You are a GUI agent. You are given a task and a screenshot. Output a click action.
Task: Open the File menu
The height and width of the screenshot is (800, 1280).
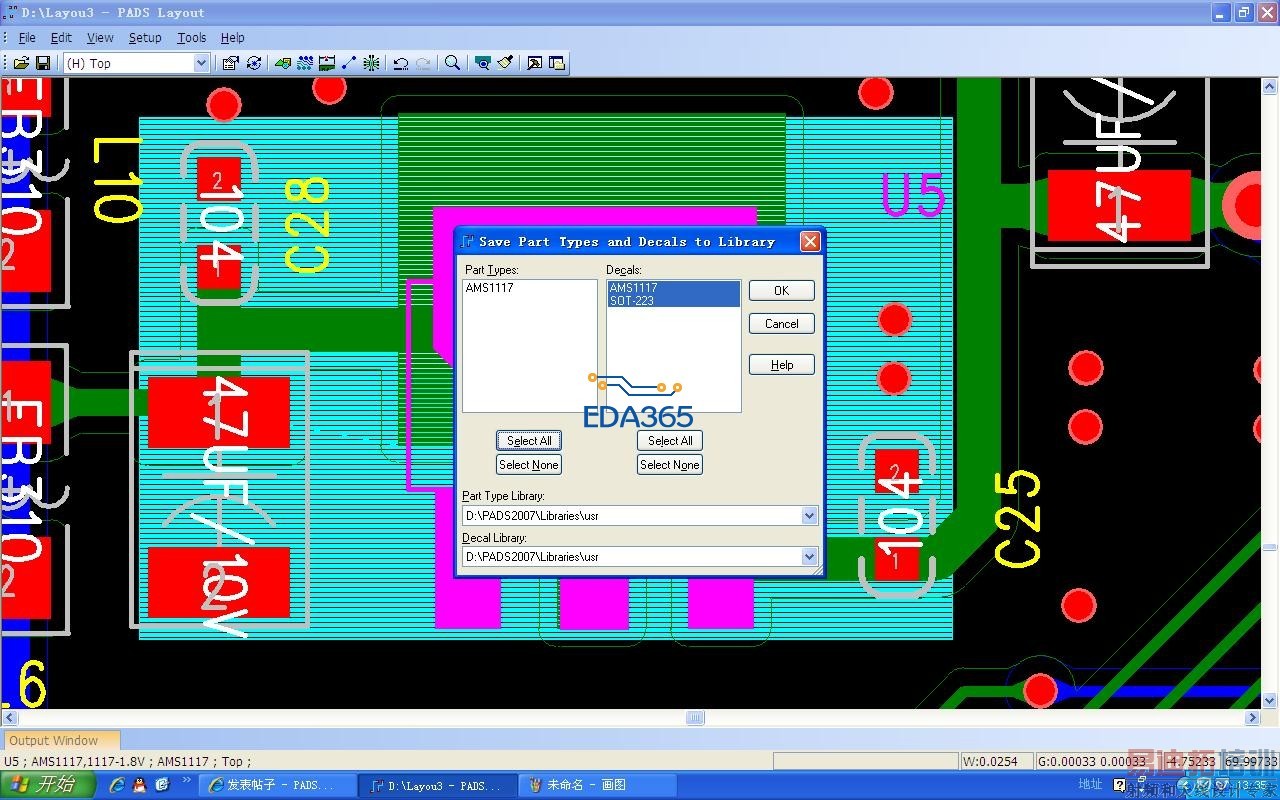click(x=27, y=38)
